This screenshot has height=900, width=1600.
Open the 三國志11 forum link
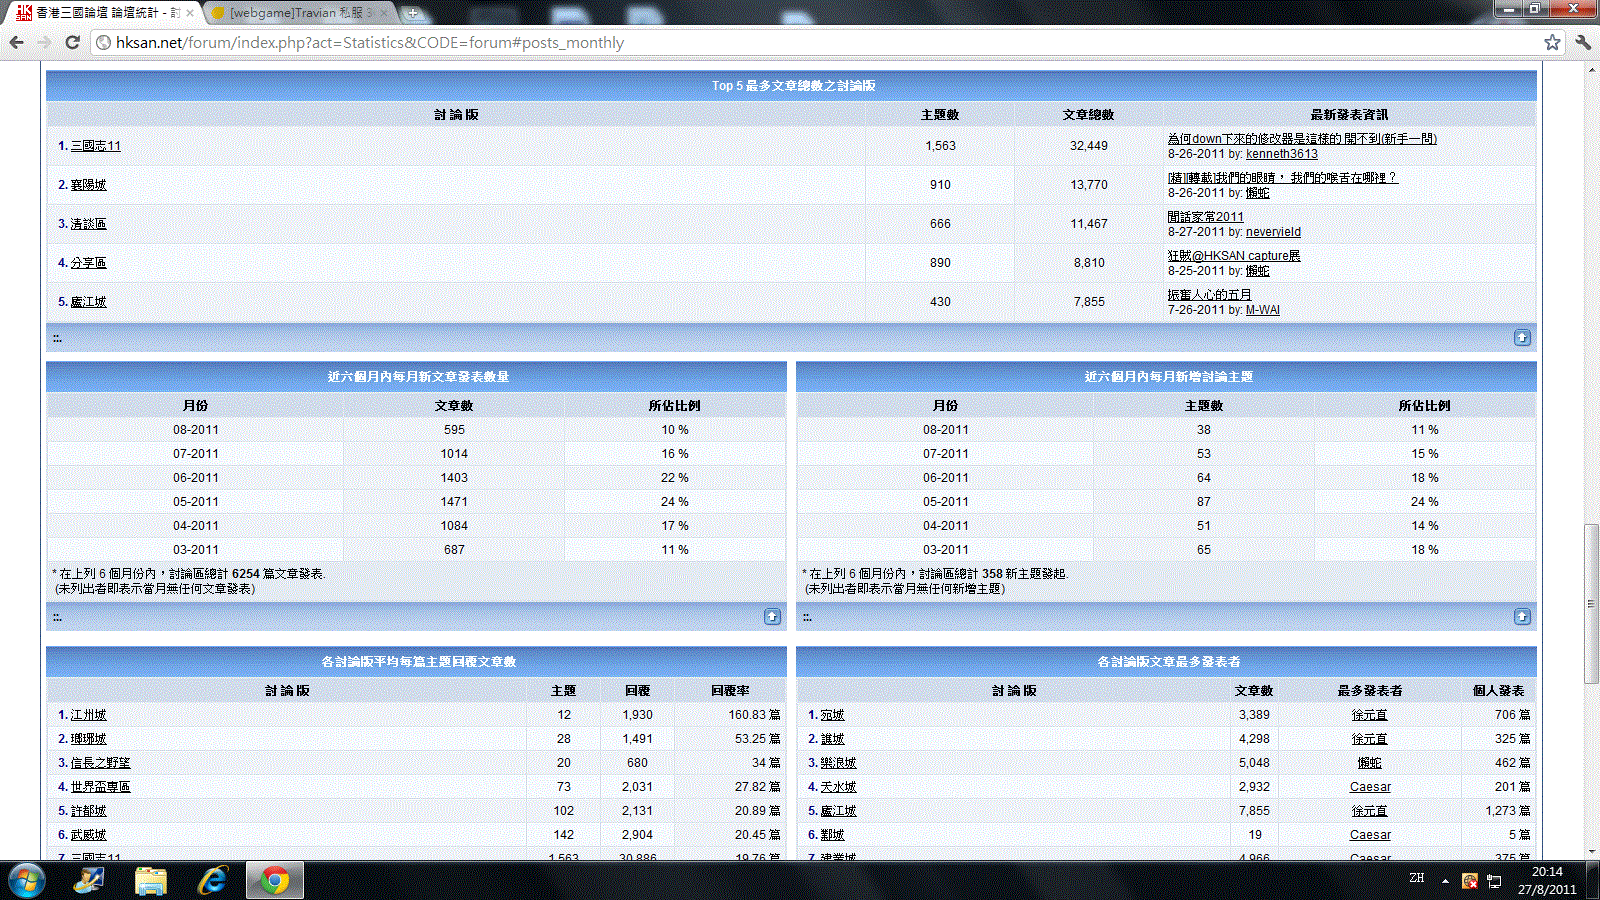[95, 146]
